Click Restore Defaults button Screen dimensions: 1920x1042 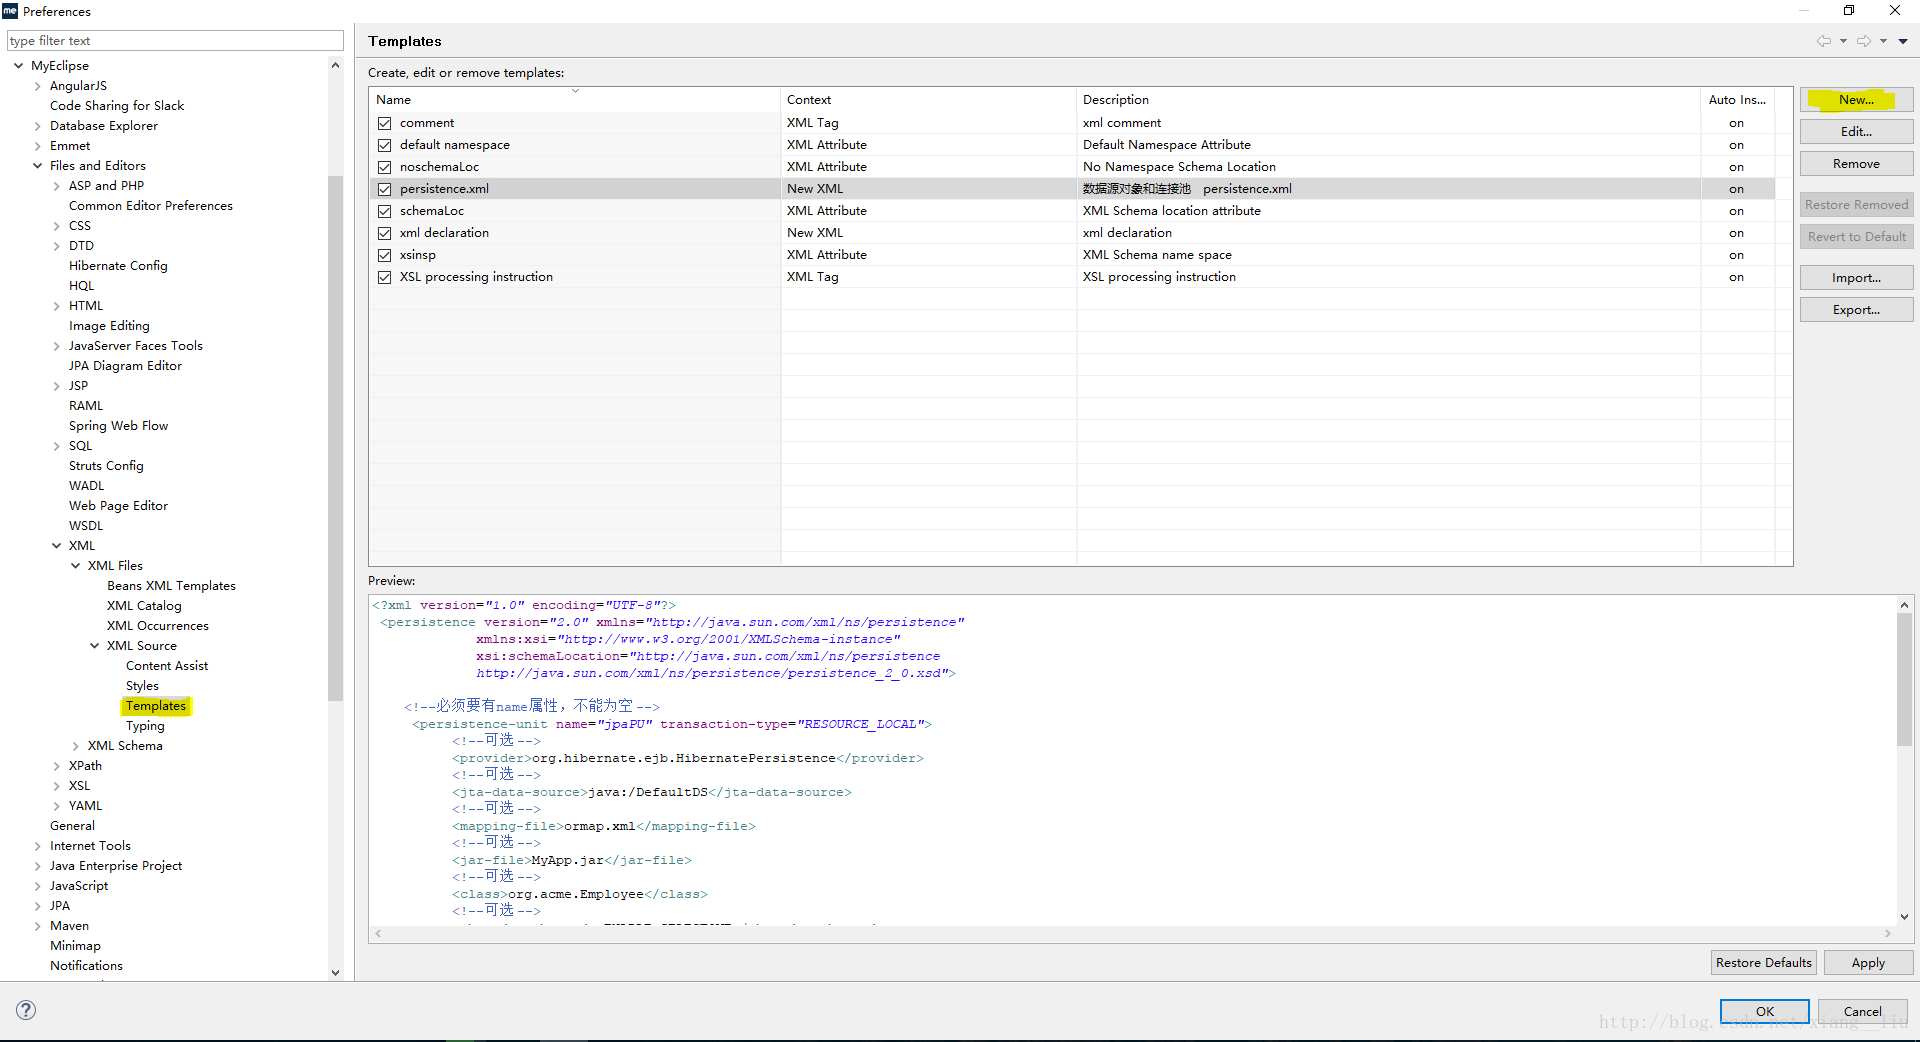point(1763,963)
